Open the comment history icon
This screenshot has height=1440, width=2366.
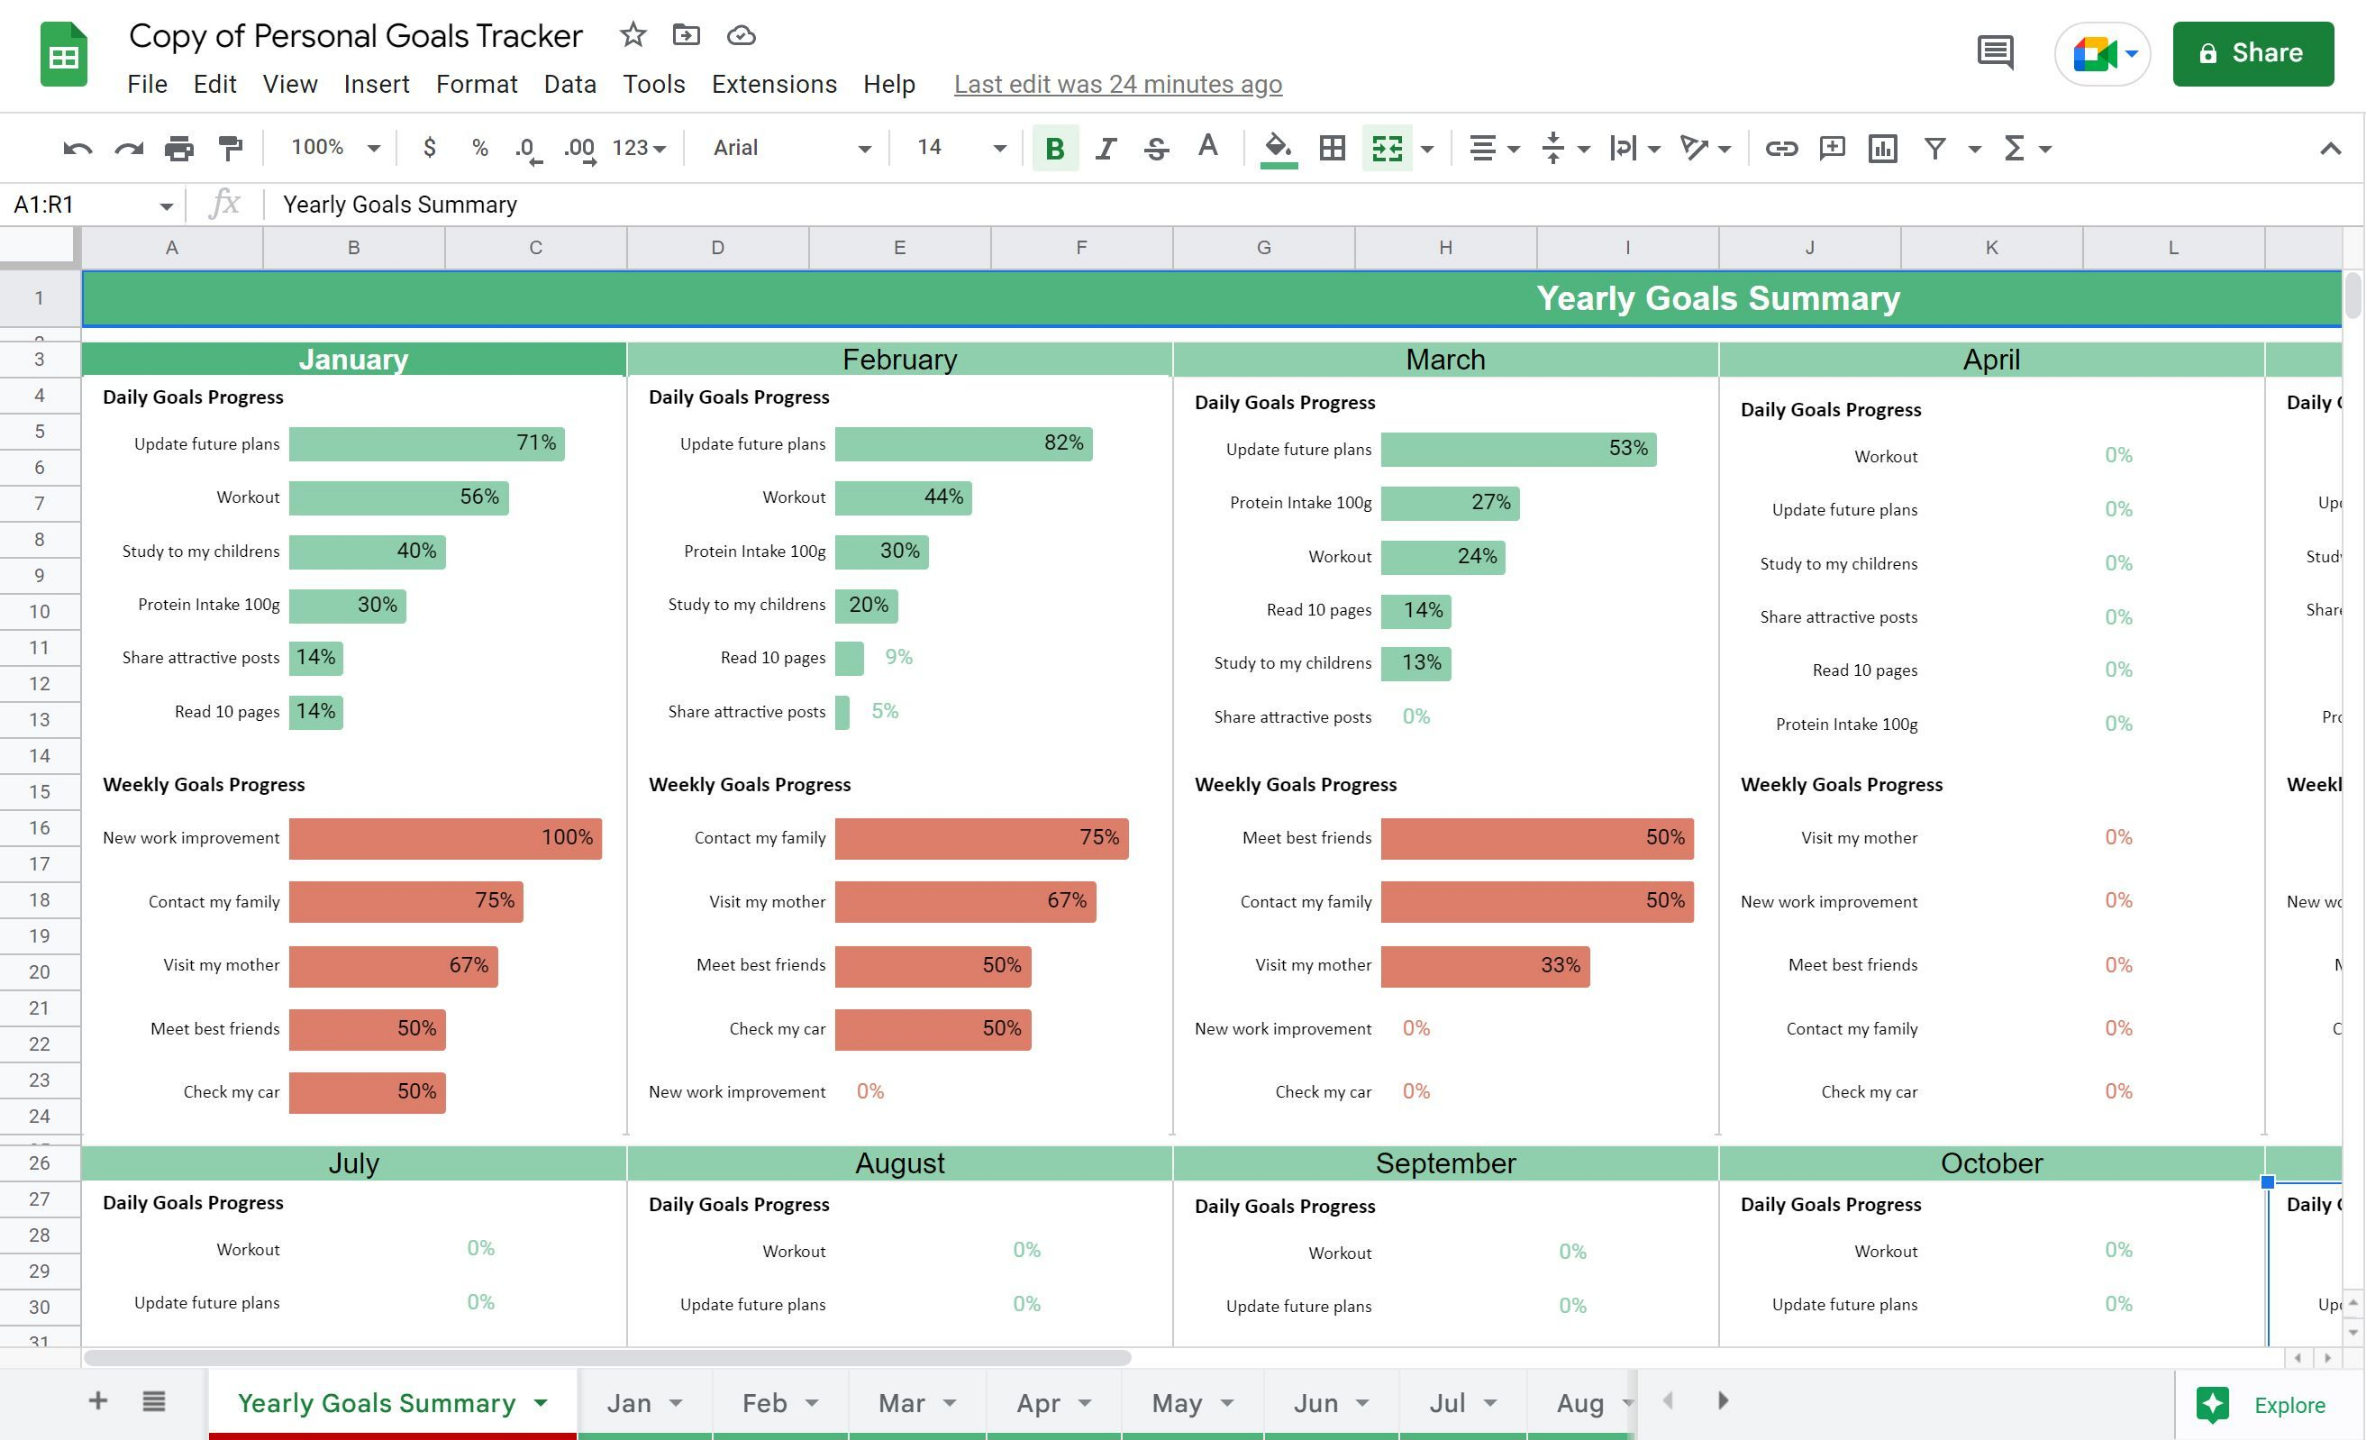(1995, 52)
